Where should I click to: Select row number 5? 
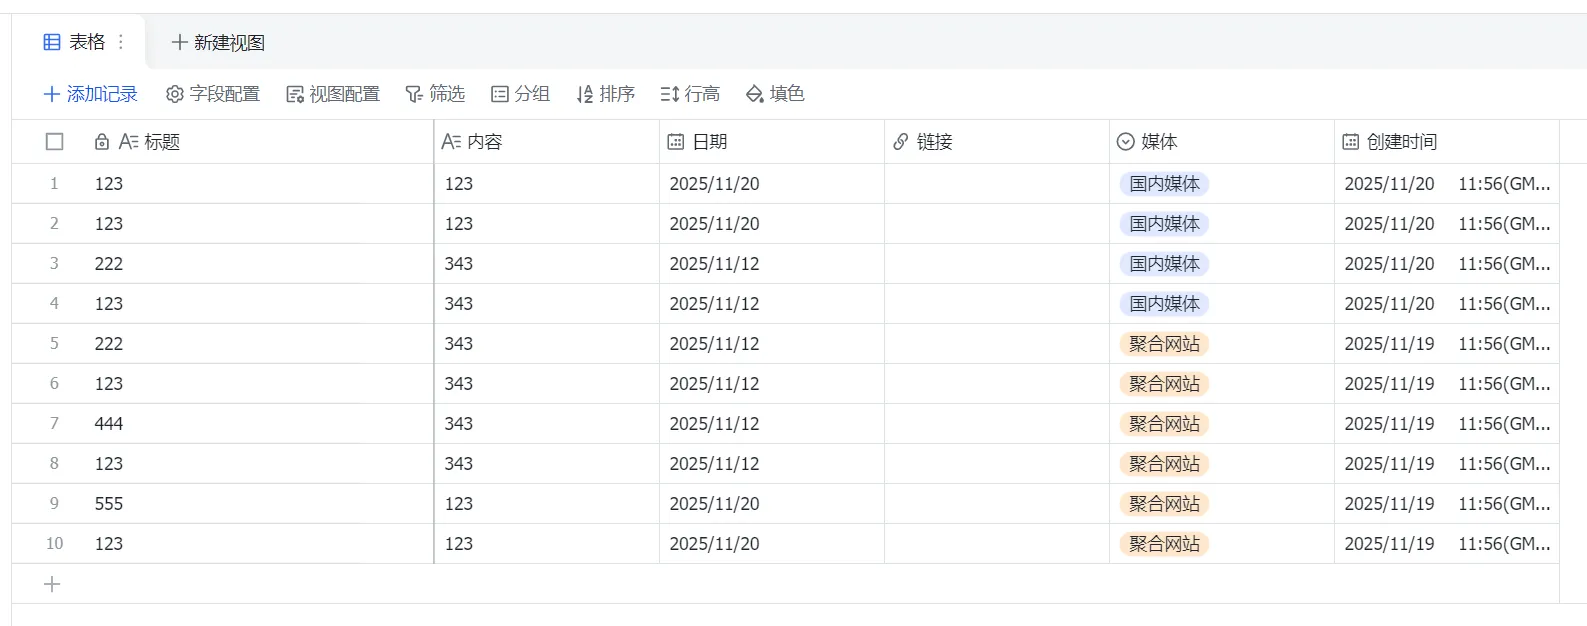pos(54,344)
